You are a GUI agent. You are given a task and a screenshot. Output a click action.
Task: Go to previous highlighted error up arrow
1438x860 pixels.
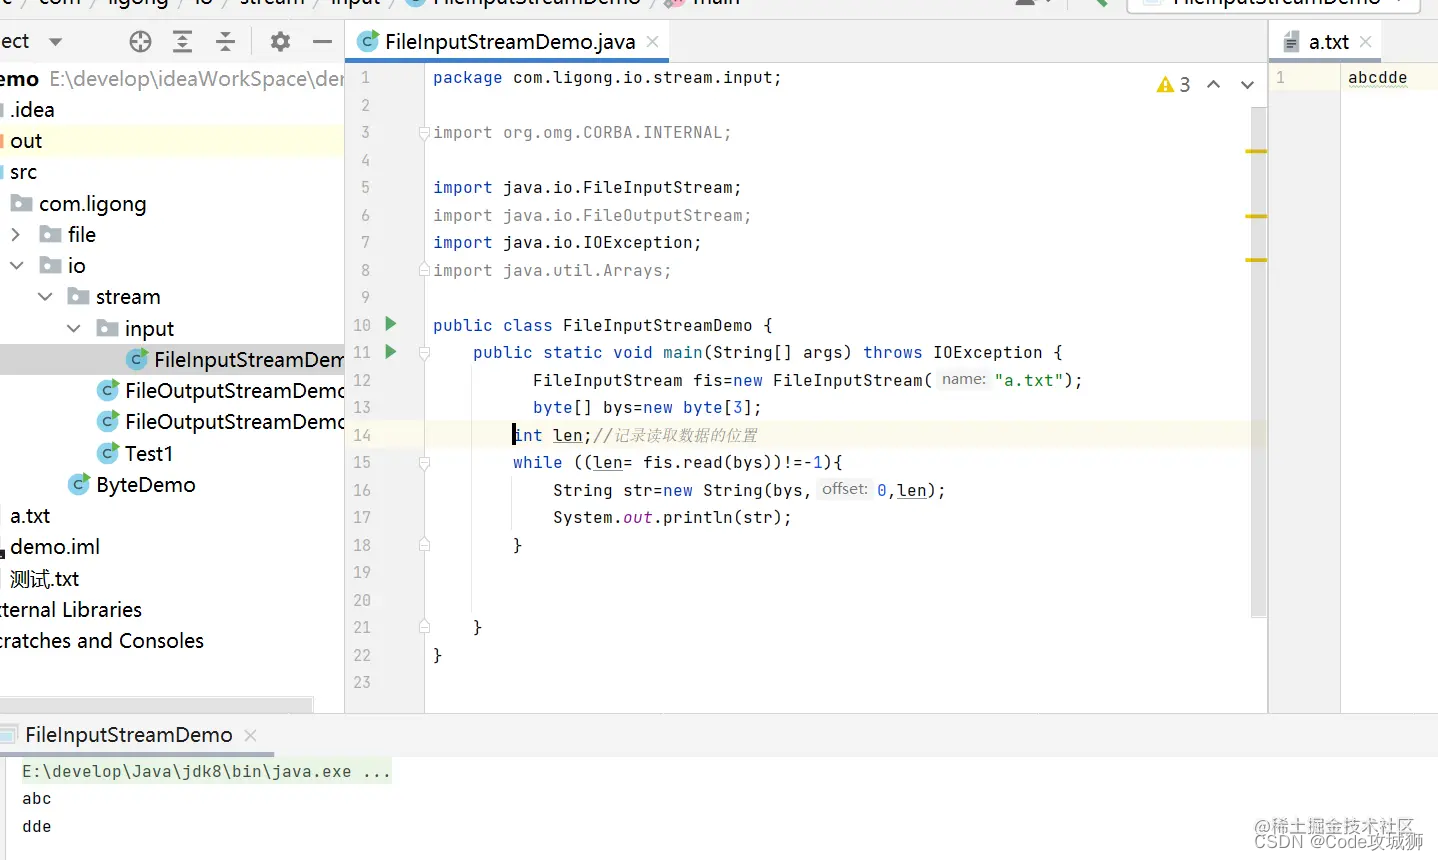coord(1213,85)
